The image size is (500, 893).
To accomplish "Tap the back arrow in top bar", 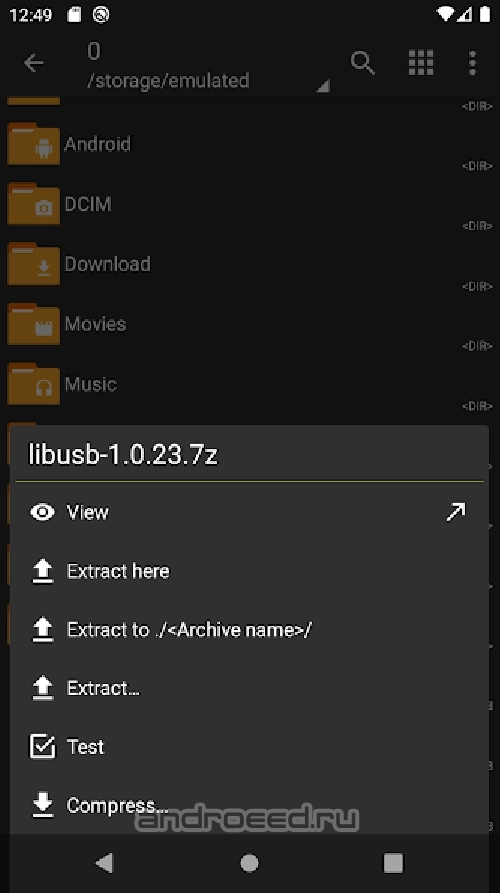I will 34,63.
